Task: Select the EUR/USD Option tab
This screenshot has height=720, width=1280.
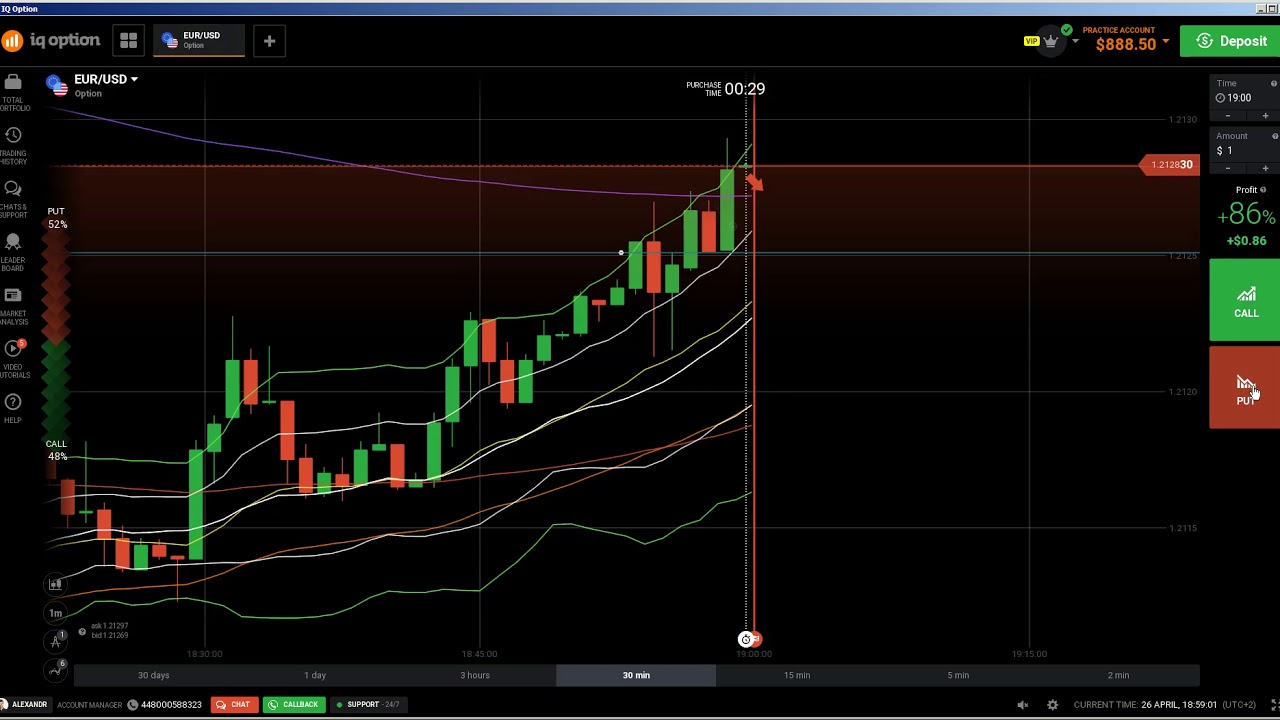Action: tap(198, 41)
